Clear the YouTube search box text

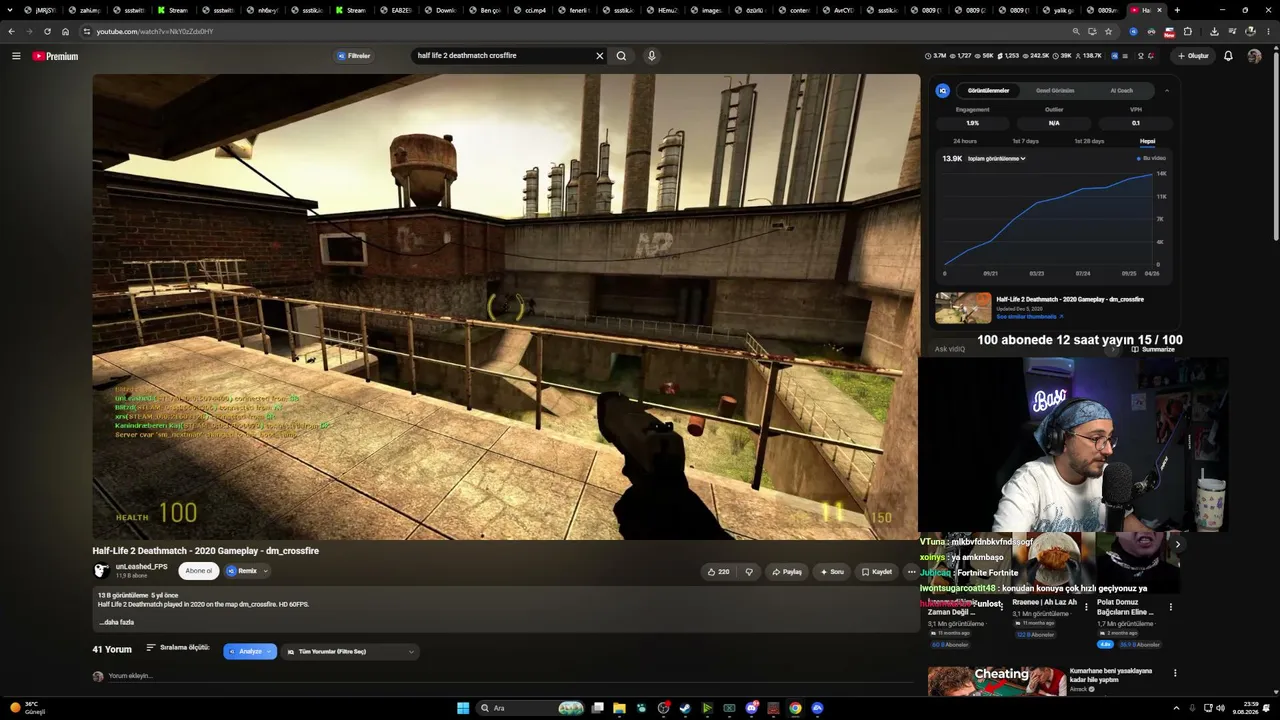[600, 56]
